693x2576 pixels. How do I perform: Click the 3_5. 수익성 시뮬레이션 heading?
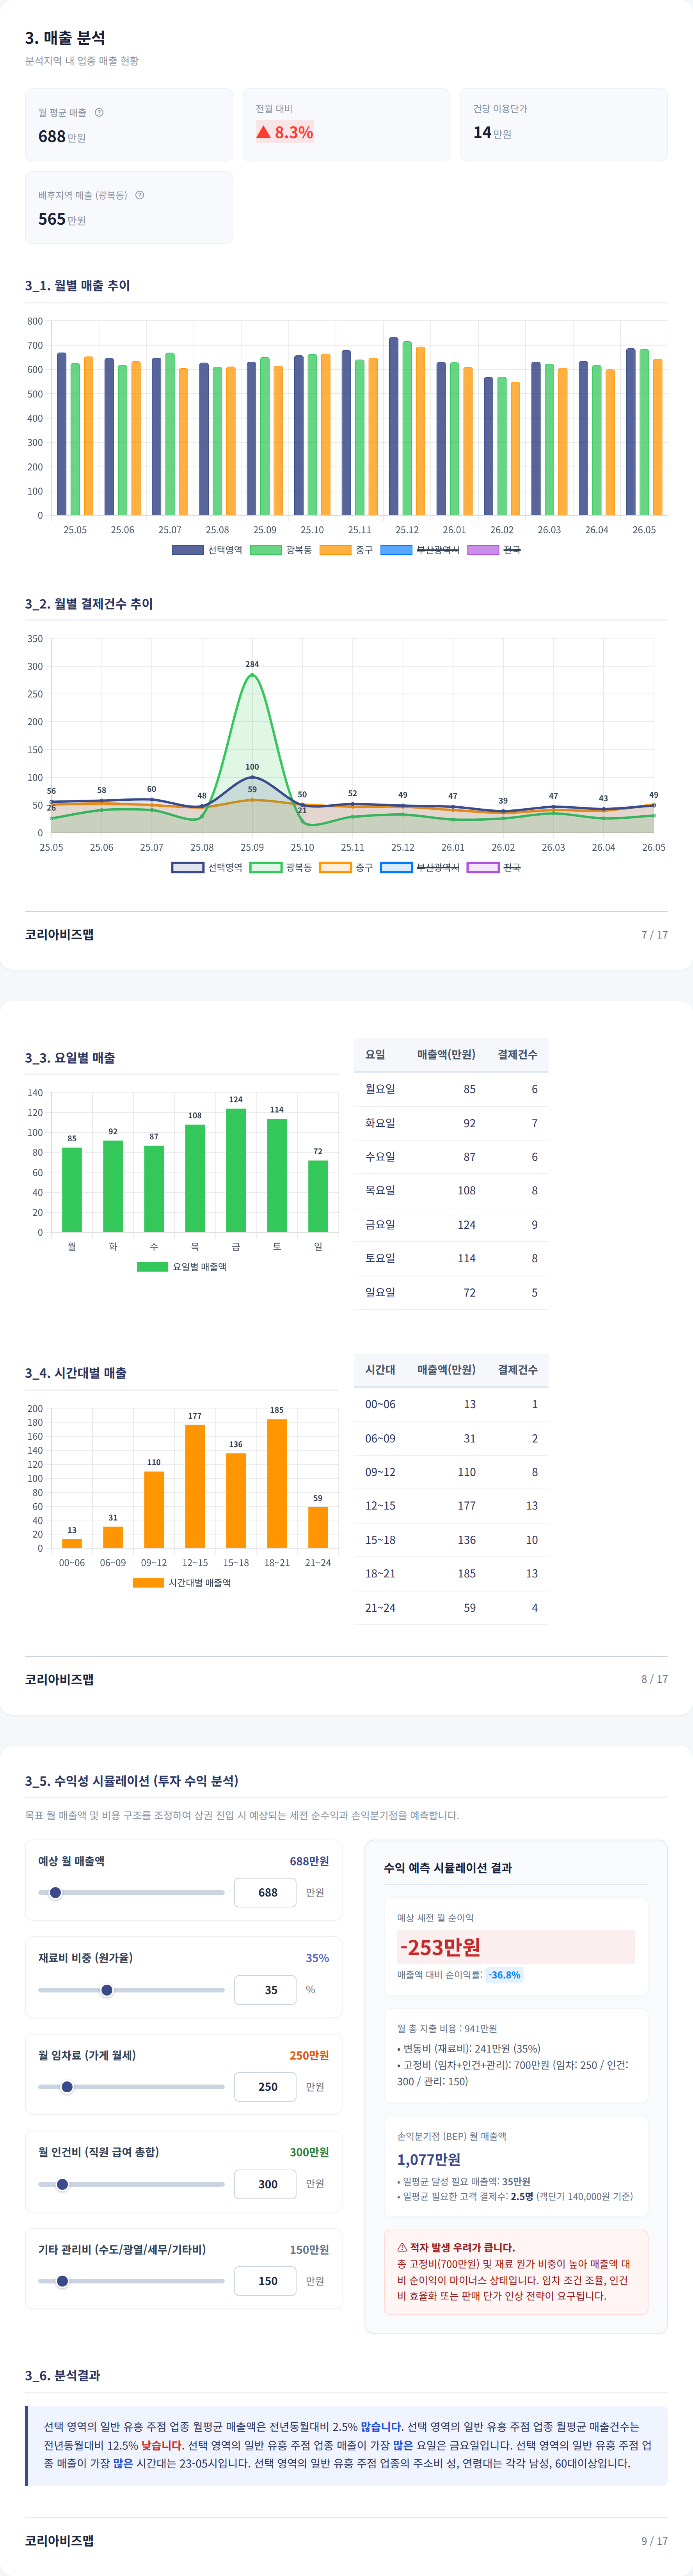(132, 1781)
